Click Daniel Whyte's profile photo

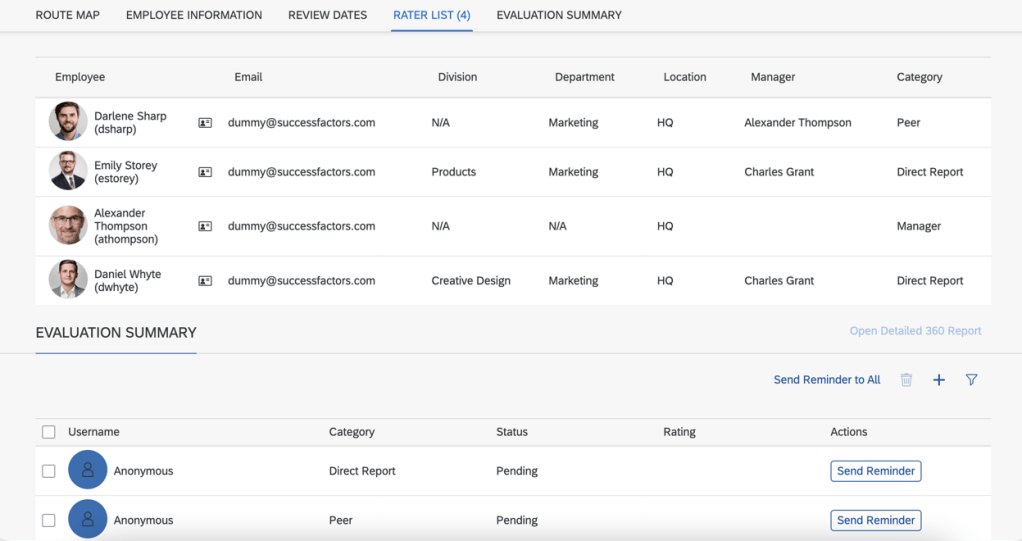click(x=68, y=280)
